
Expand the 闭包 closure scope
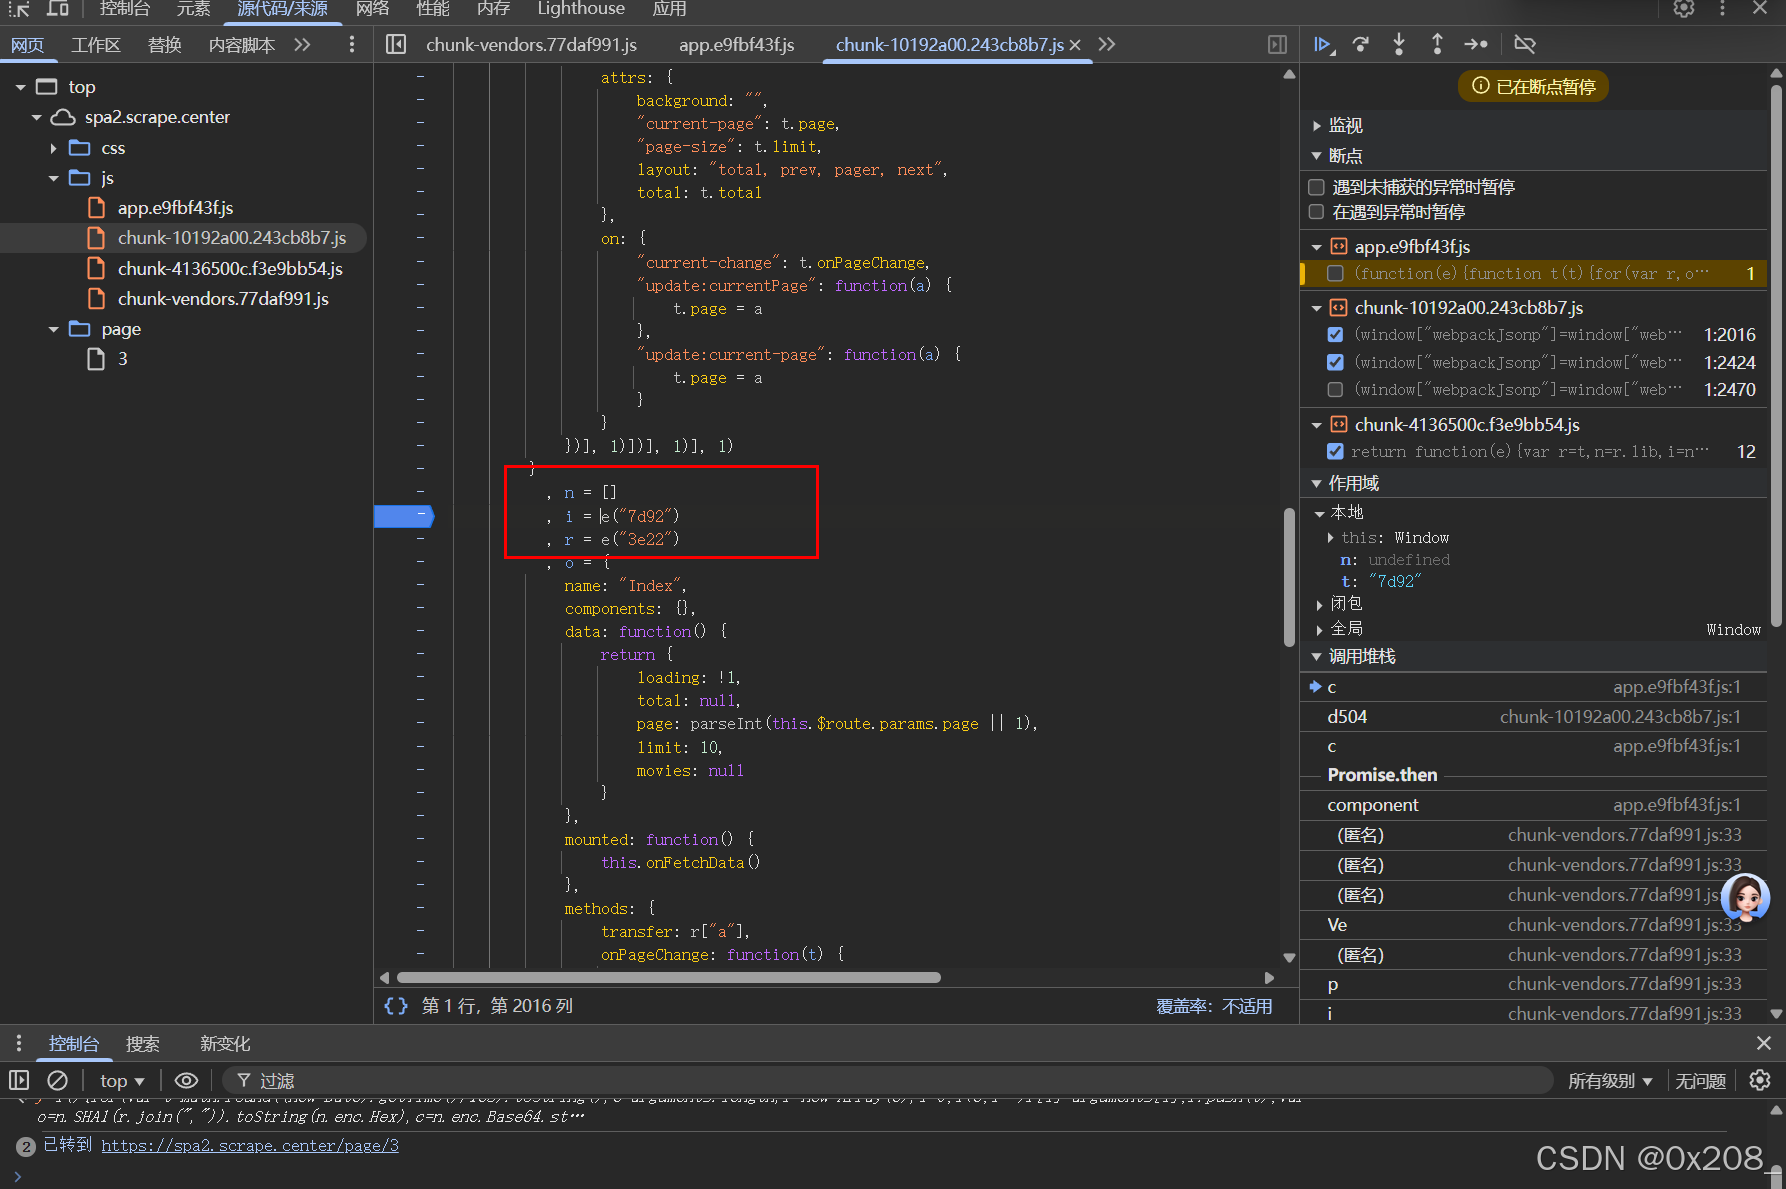1320,604
